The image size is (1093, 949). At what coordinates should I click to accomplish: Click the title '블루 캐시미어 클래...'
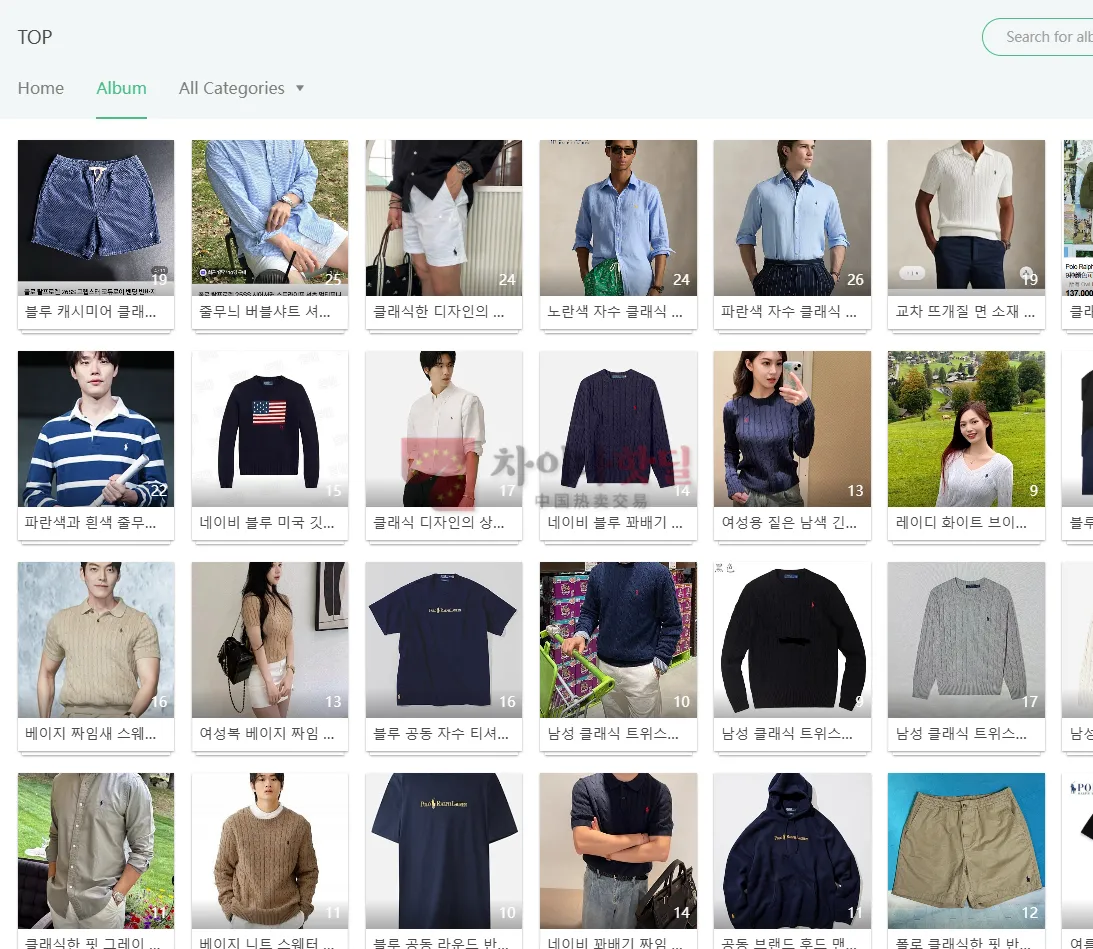click(91, 312)
